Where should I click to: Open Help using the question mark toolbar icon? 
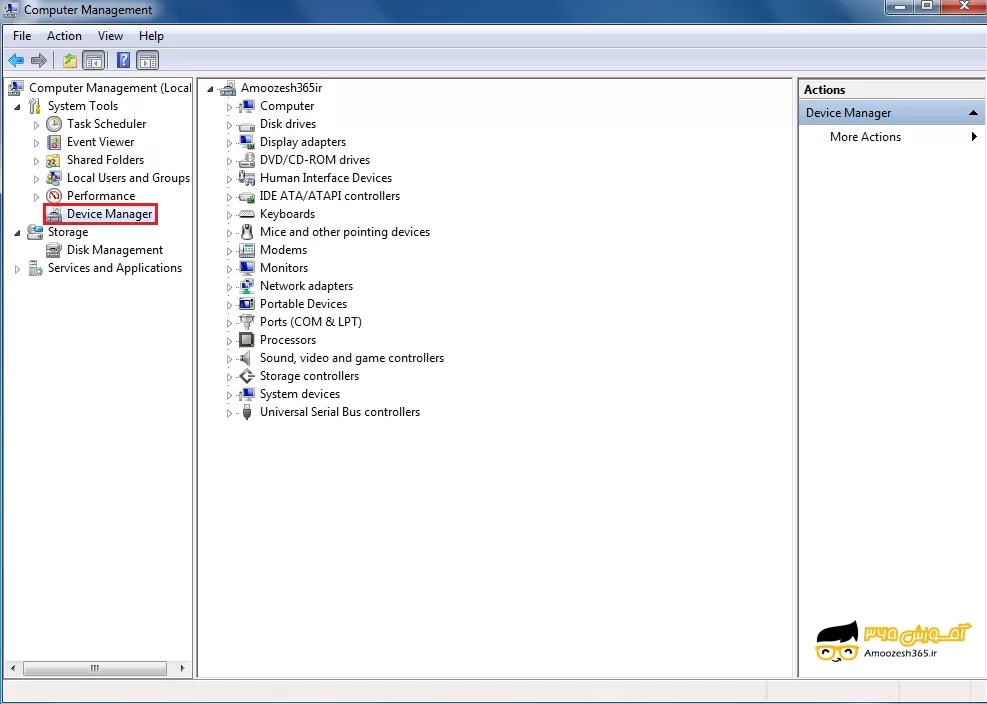click(122, 60)
